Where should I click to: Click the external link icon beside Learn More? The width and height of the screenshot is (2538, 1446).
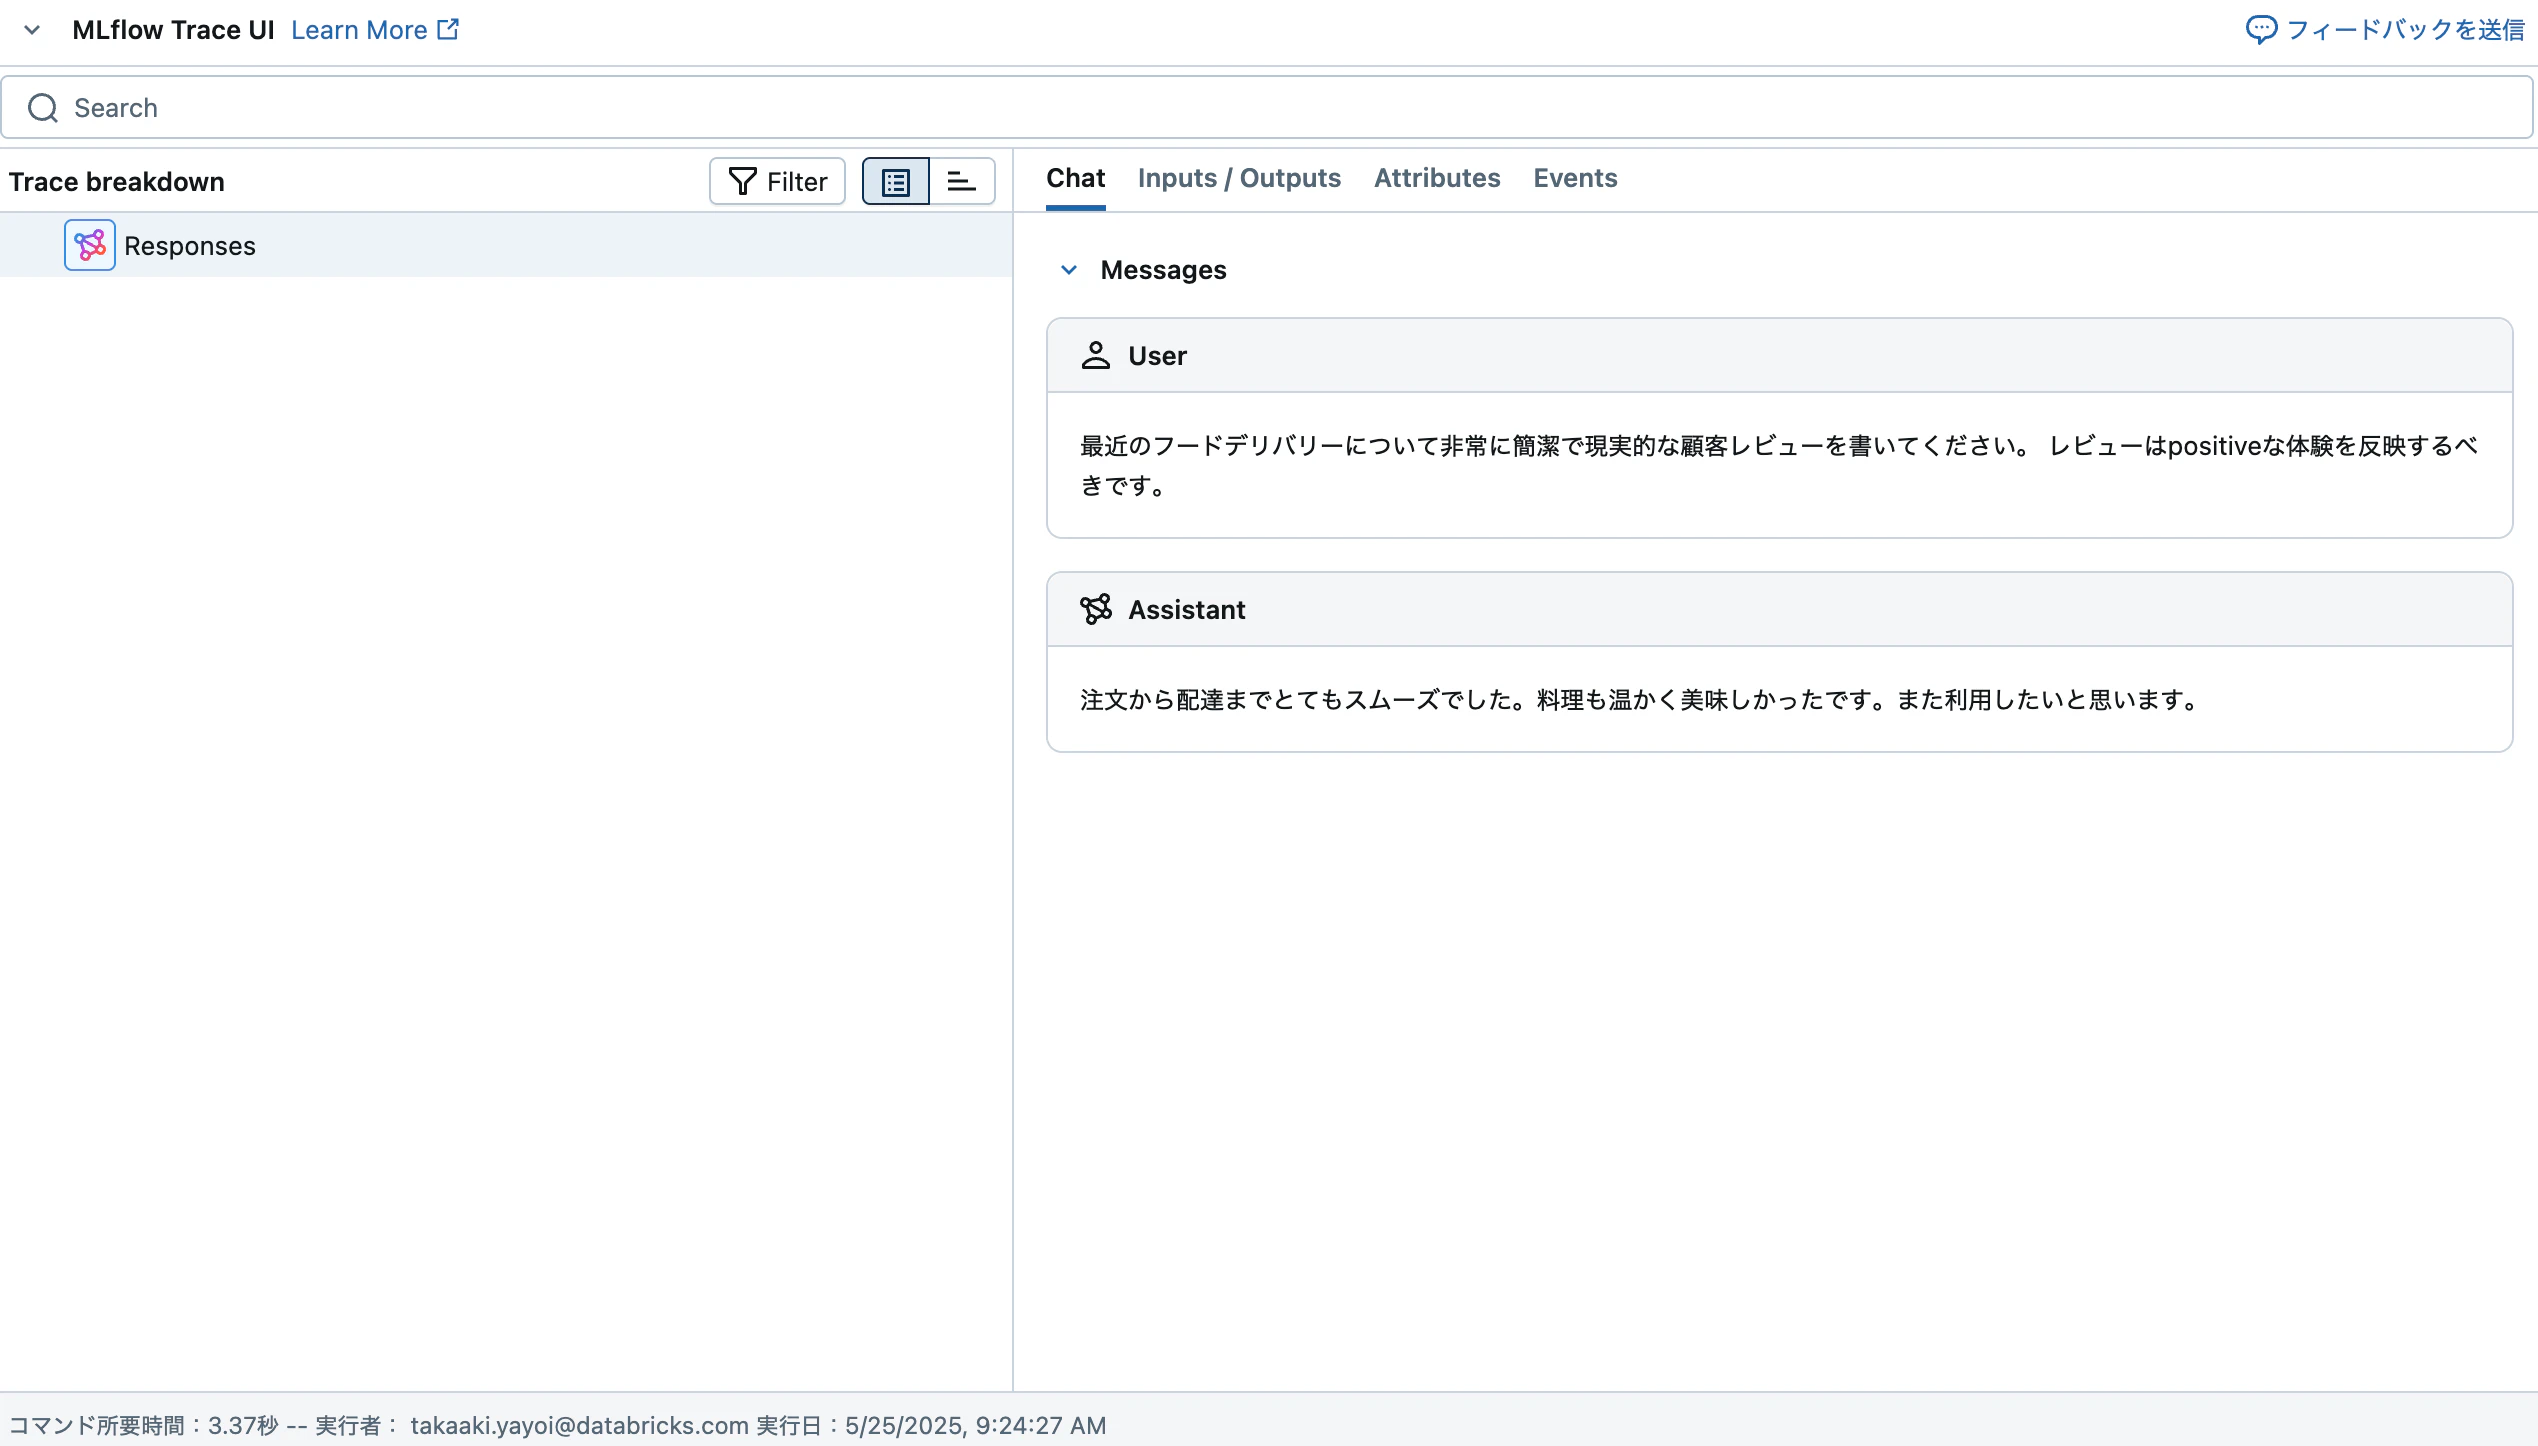(449, 29)
